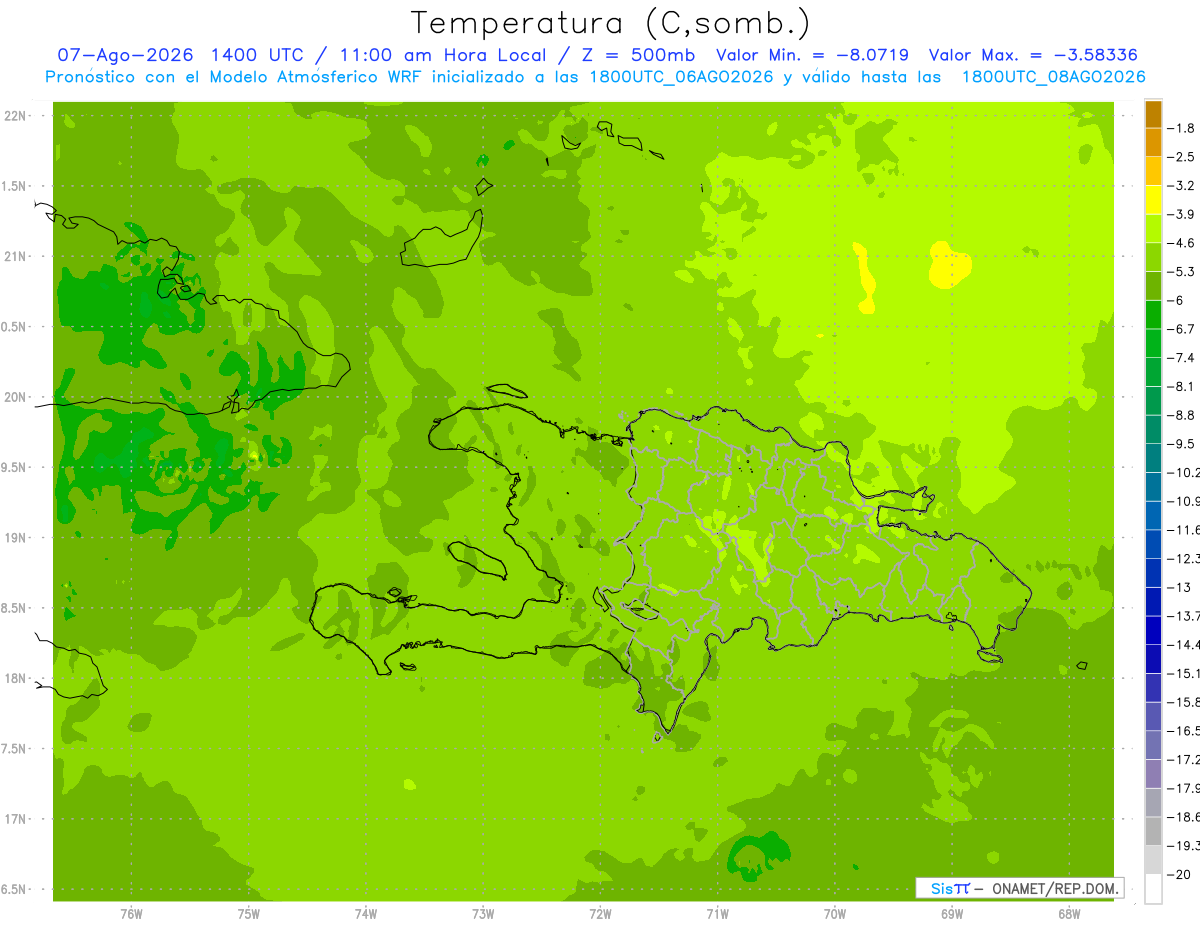Viewport: 1200px width, 927px height.
Task: Click the -3.9 legend value
Action: tap(1182, 214)
